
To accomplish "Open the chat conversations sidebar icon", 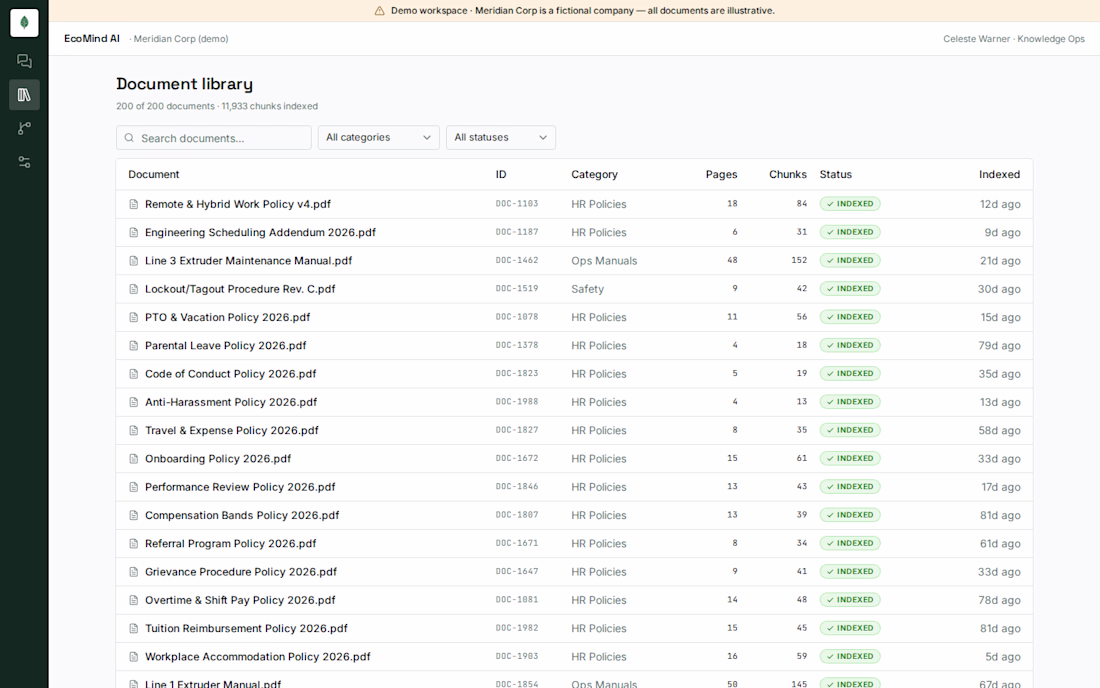I will [24, 61].
